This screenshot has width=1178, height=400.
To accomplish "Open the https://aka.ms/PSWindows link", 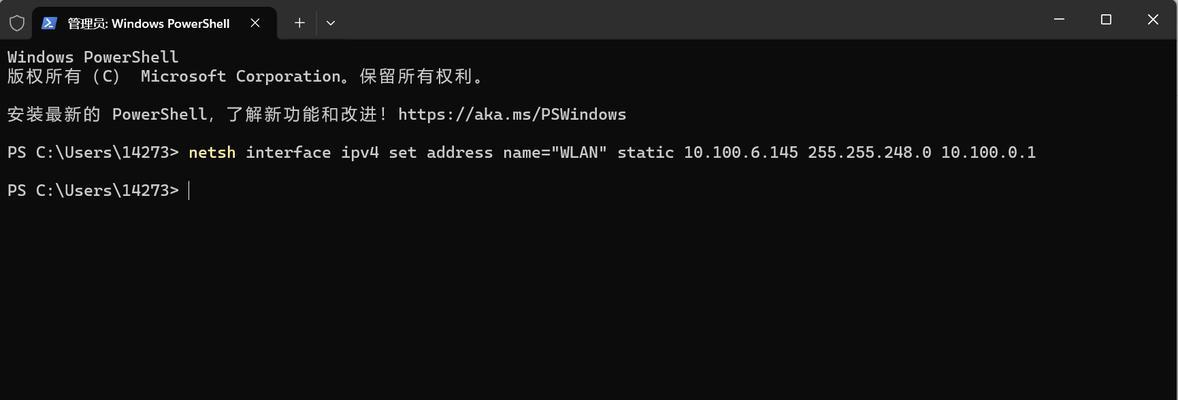I will pos(512,114).
